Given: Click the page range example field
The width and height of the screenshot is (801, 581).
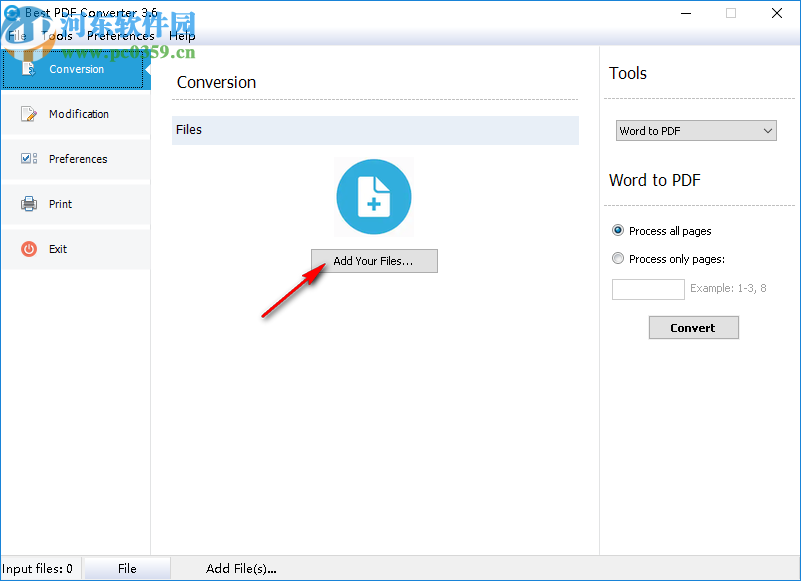Looking at the screenshot, I should tap(647, 289).
